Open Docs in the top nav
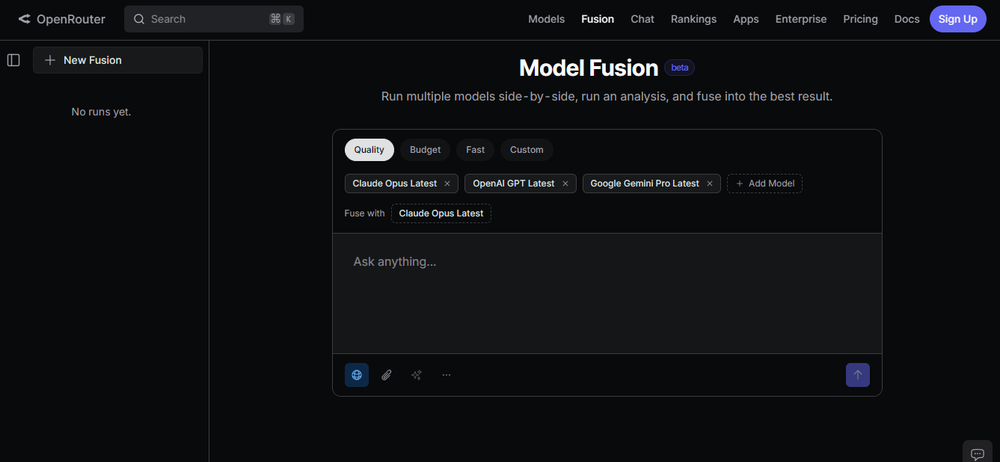The height and width of the screenshot is (462, 1000). coord(907,19)
